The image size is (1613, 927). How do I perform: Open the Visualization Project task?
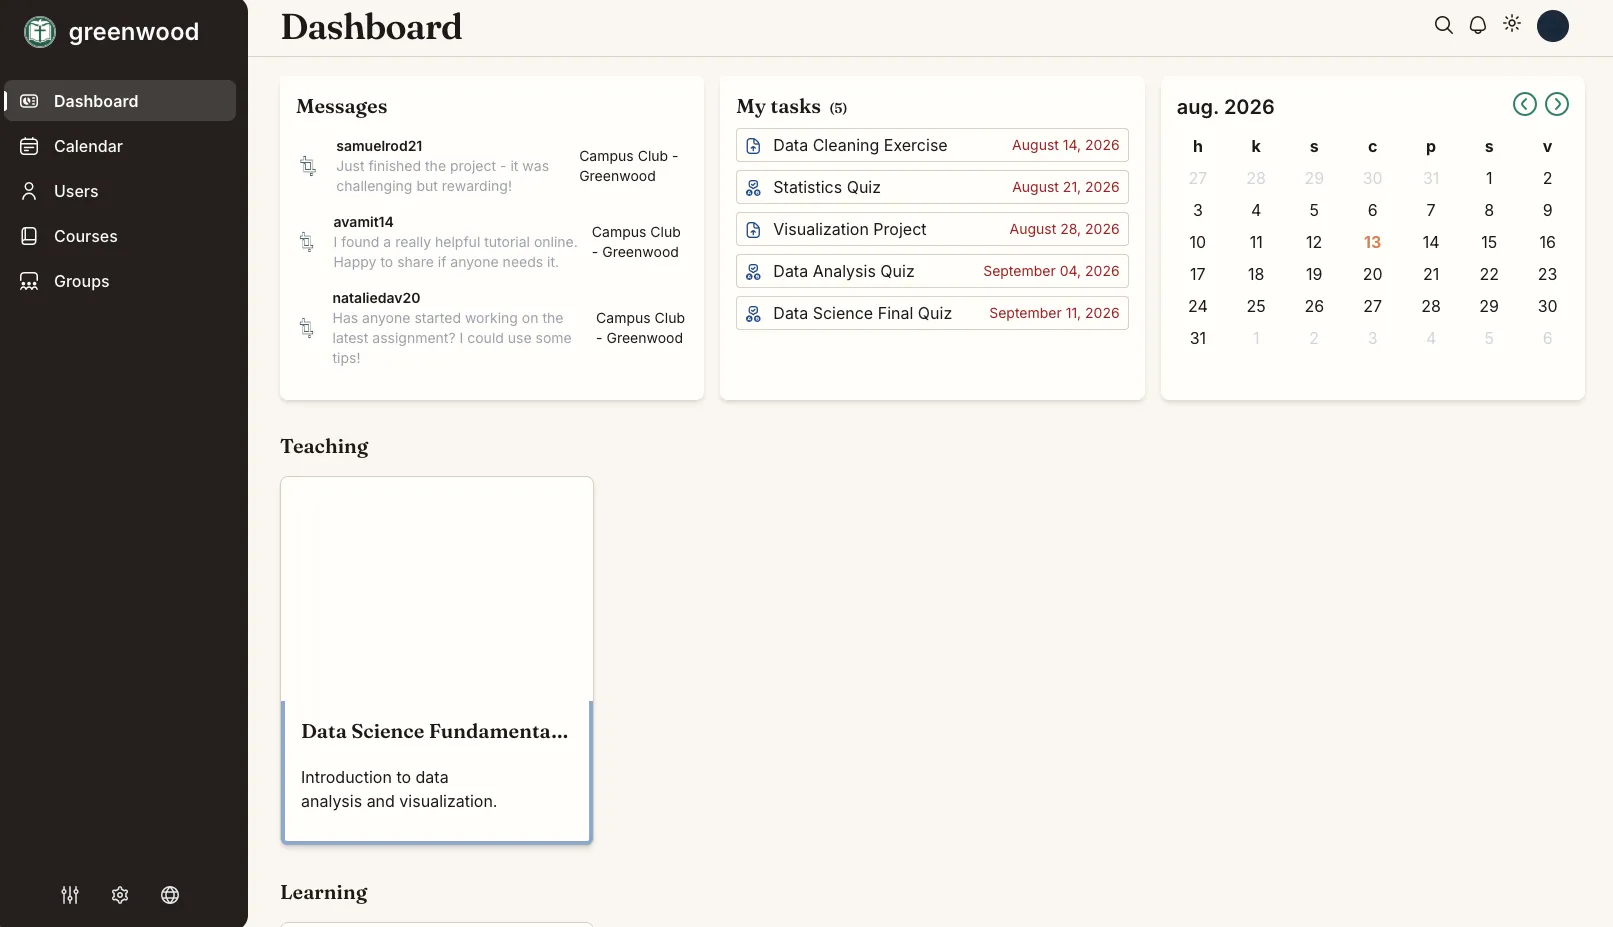coord(932,229)
